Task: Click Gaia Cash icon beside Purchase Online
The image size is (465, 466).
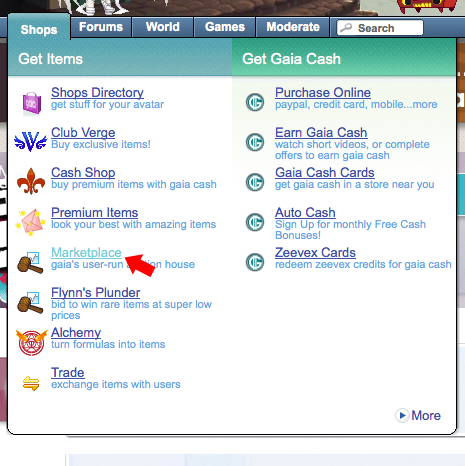Action: pos(255,102)
